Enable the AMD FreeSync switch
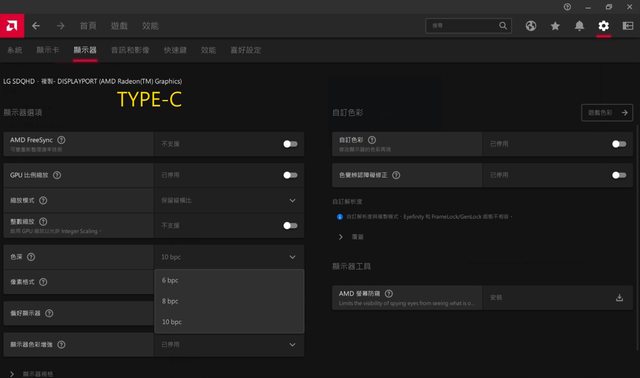 [290, 144]
